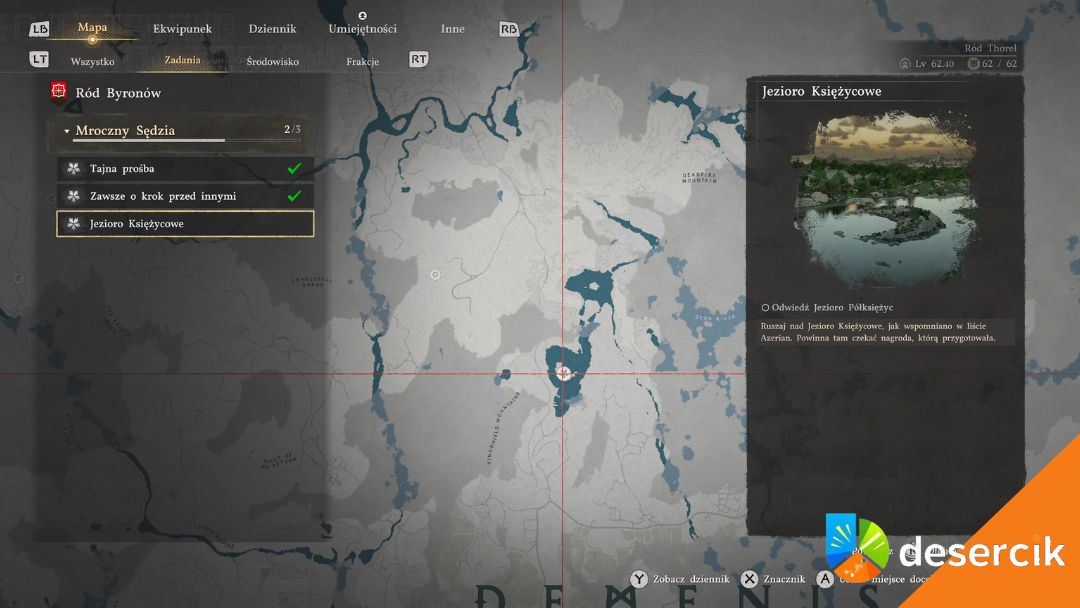This screenshot has height=608, width=1080.
Task: Select the Jezioro Księżycowe quest entry
Action: click(x=185, y=224)
